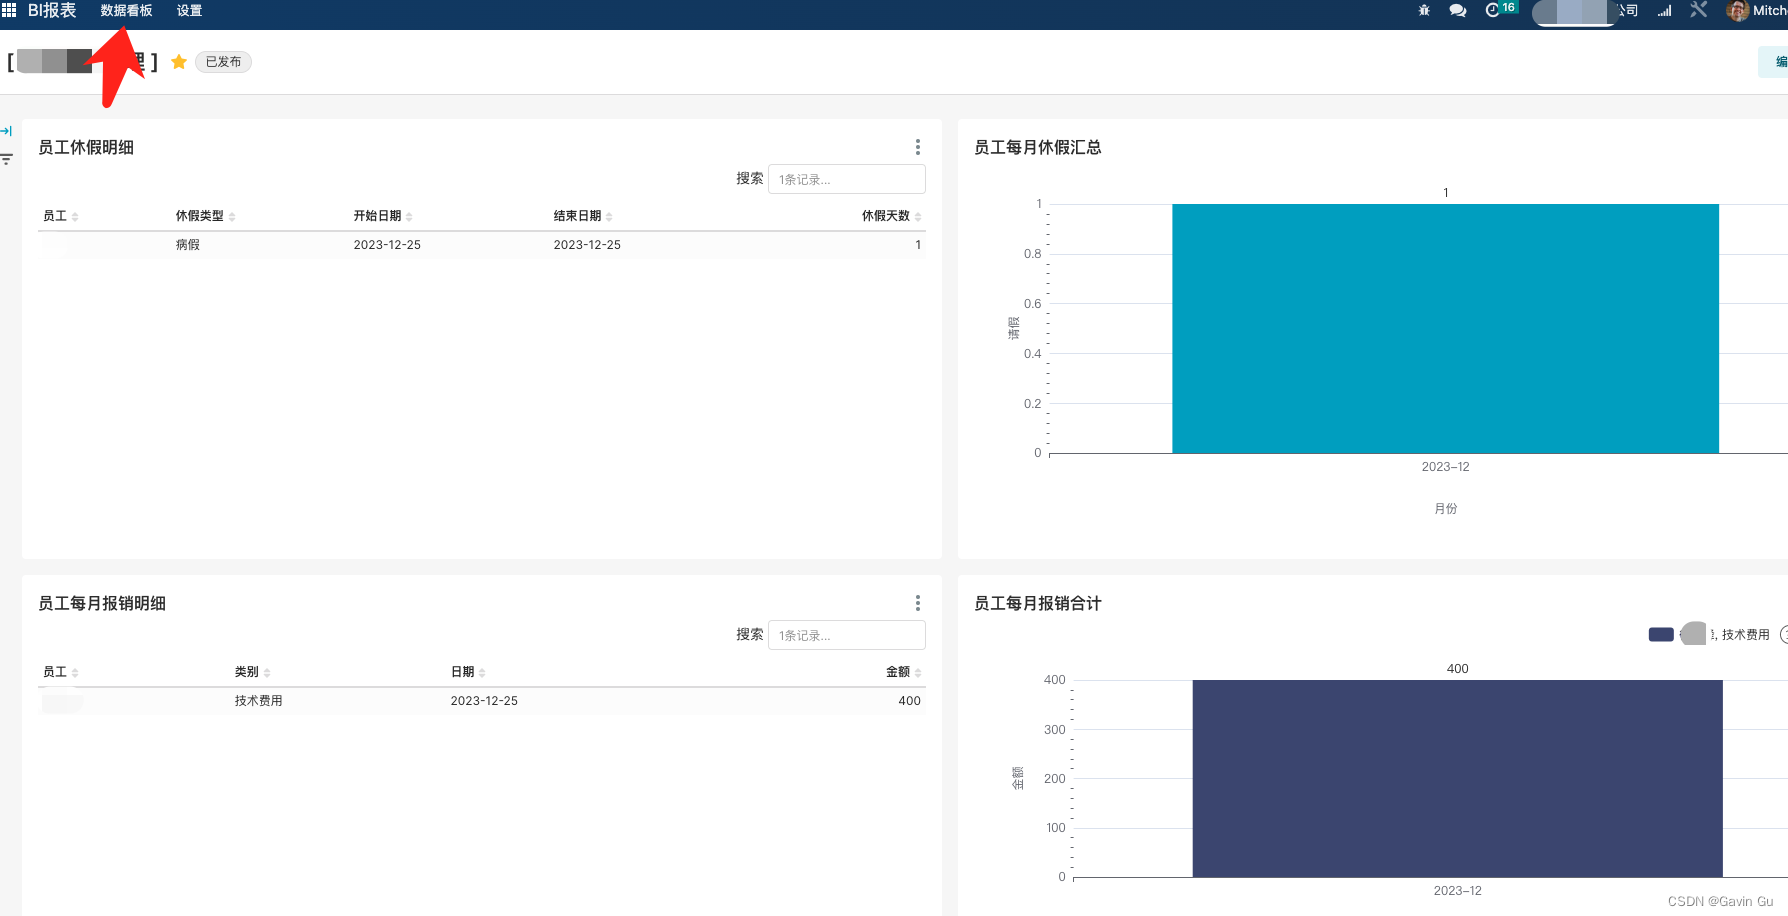Viewport: 1788px width, 916px height.
Task: Open the wrench and screwdriver tools icon
Action: pyautogui.click(x=1698, y=10)
